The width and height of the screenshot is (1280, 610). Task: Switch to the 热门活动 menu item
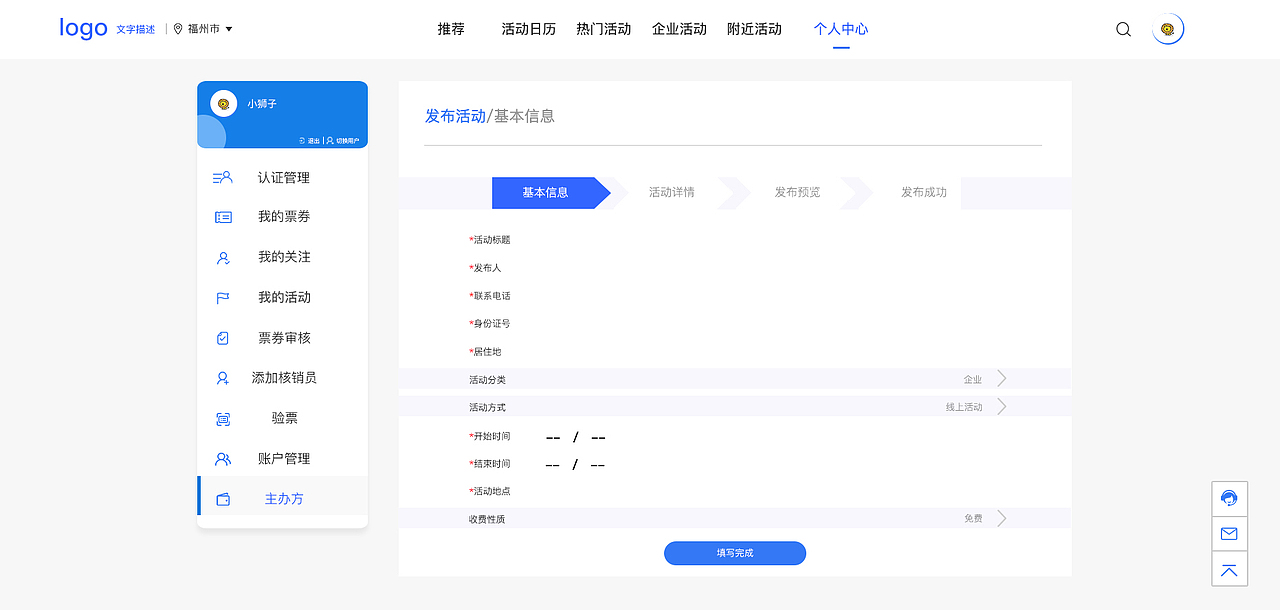pos(603,29)
